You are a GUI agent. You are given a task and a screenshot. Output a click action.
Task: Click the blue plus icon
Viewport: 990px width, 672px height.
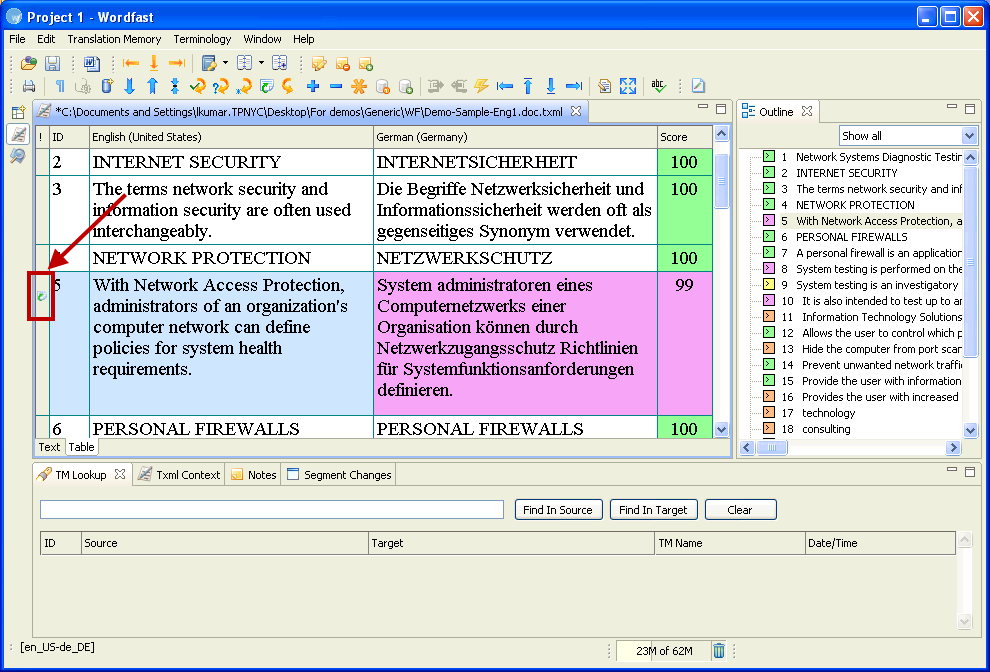point(313,86)
